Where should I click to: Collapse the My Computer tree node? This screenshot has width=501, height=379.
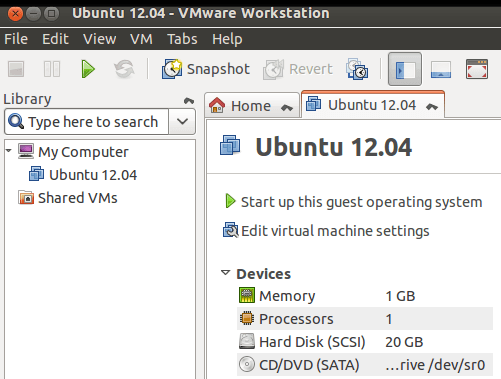[x=9, y=151]
